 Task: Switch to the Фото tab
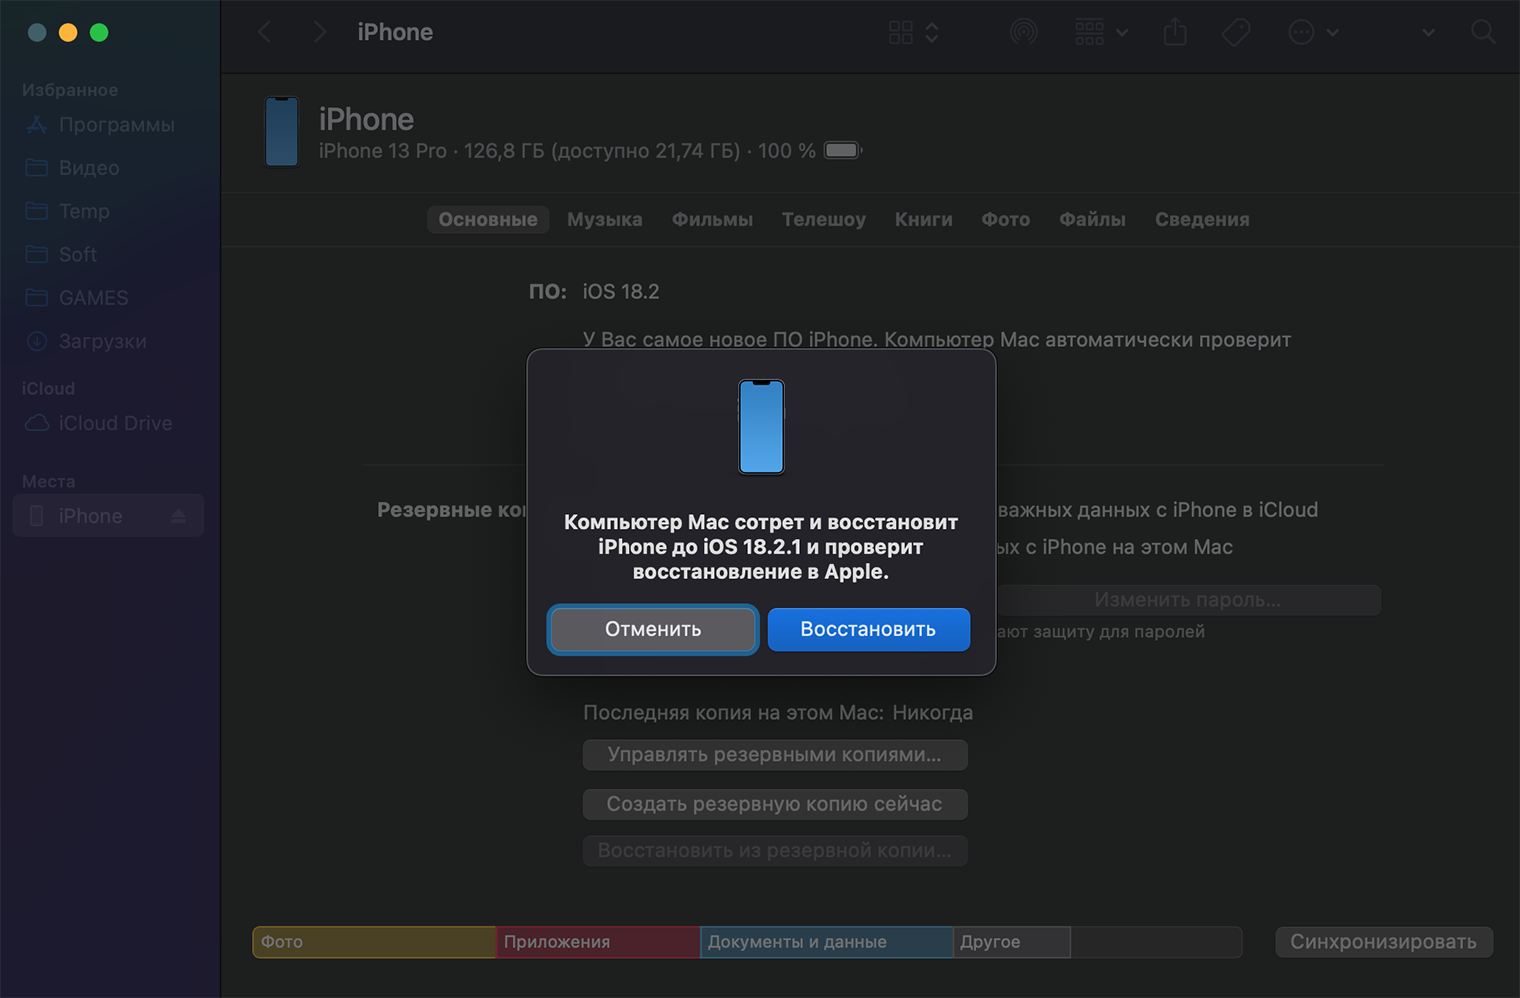pyautogui.click(x=1006, y=219)
